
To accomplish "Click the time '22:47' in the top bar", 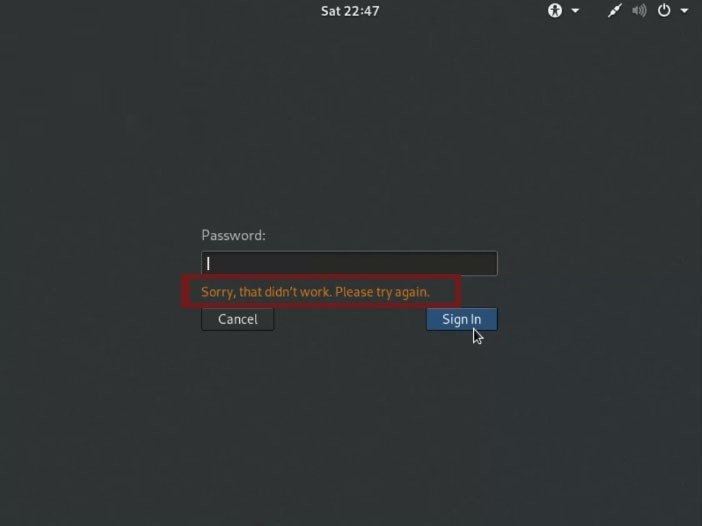I will [x=362, y=11].
